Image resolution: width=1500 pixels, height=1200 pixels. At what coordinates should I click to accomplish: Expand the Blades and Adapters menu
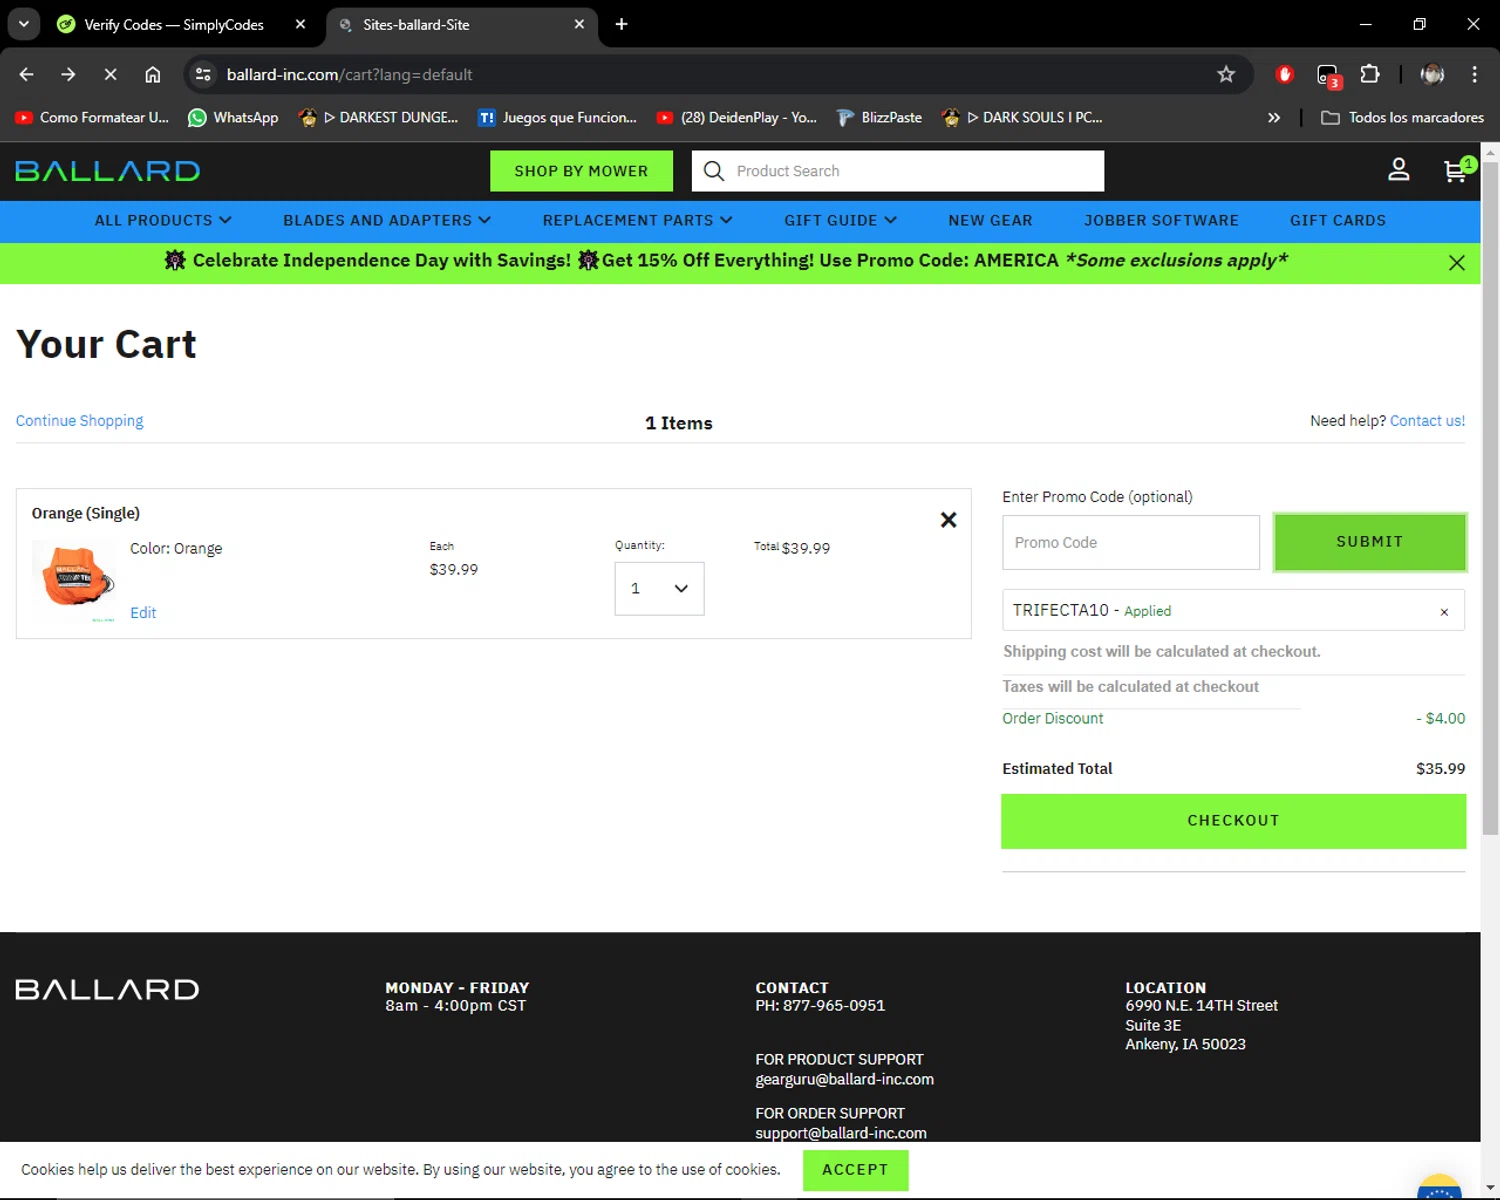click(x=387, y=220)
